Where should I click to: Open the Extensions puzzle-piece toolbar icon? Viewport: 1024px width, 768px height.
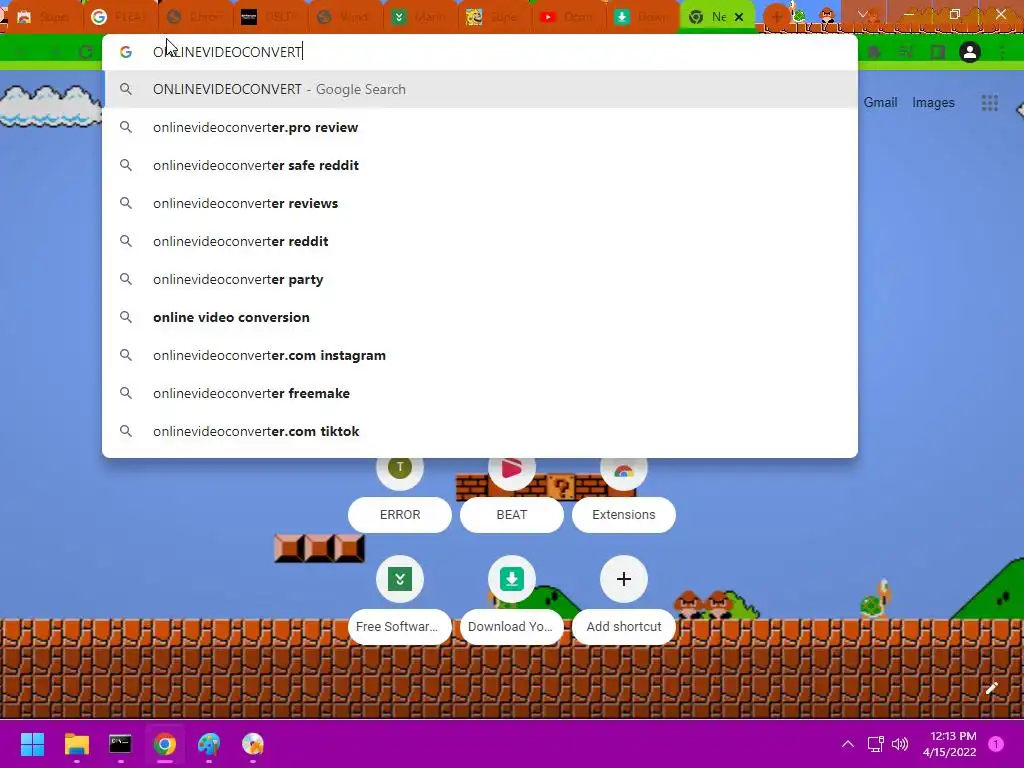(874, 52)
